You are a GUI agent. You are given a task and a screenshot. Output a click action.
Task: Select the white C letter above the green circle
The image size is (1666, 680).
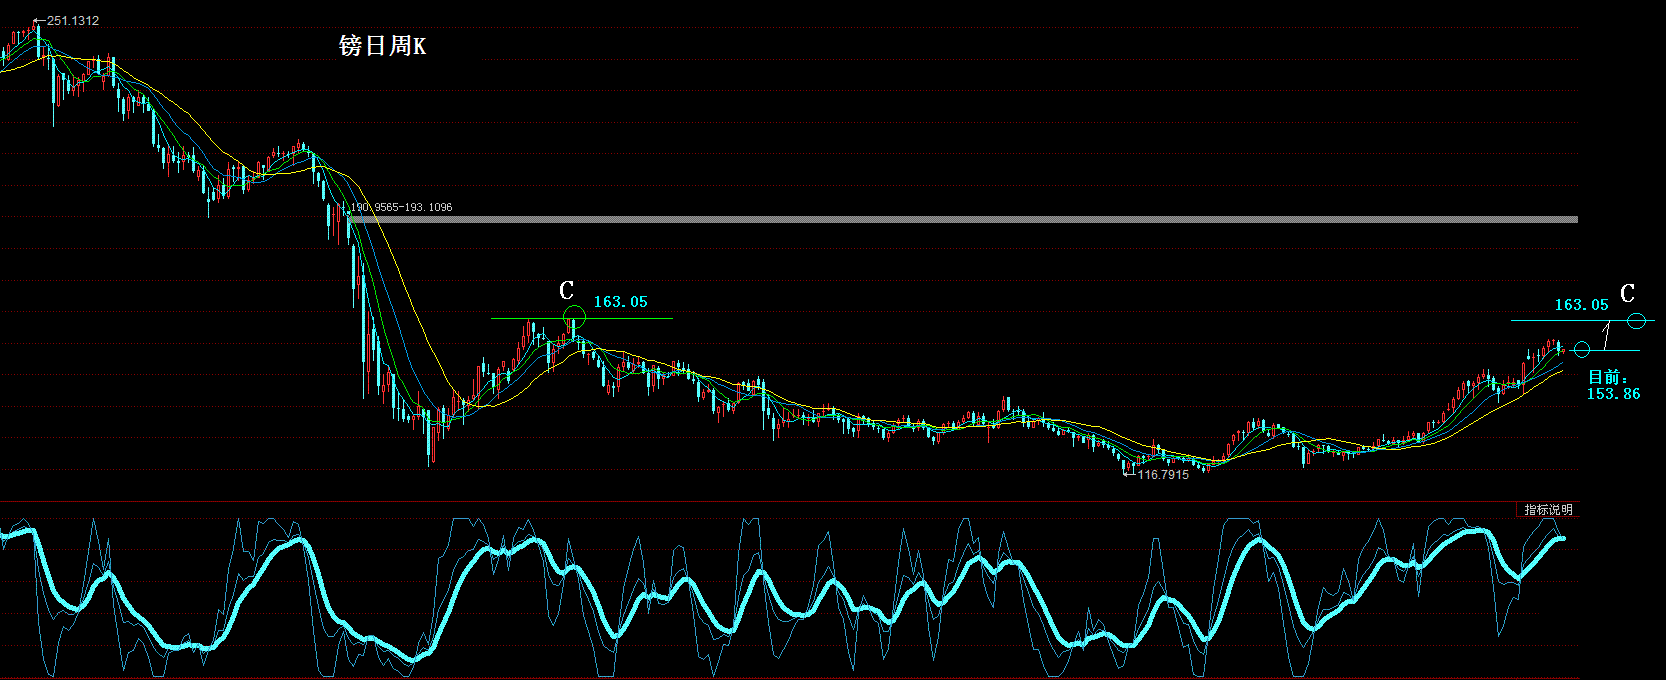[x=567, y=290]
